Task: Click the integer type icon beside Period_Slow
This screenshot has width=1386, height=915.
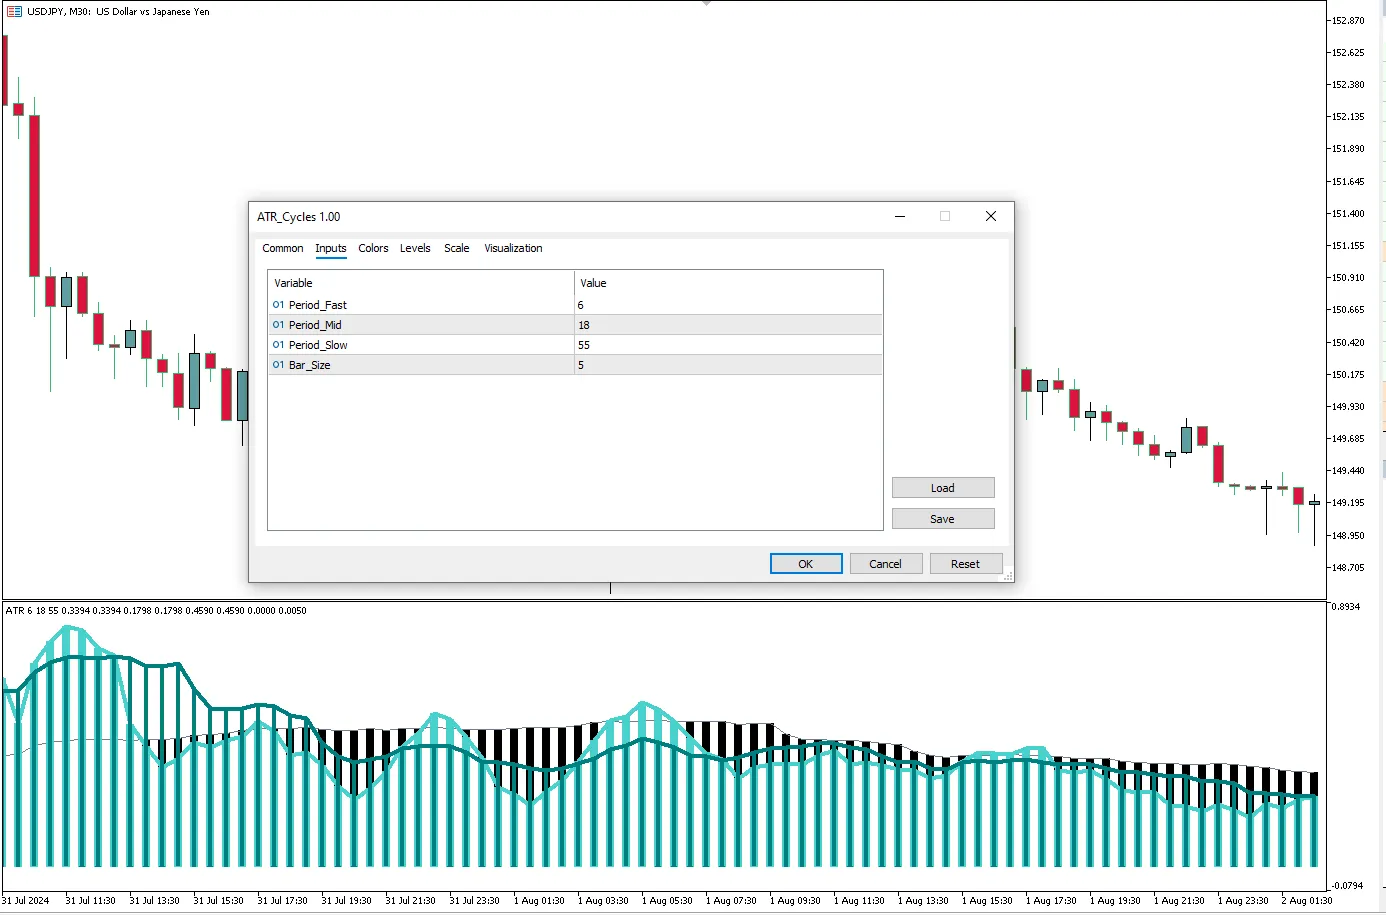Action: pyautogui.click(x=278, y=345)
